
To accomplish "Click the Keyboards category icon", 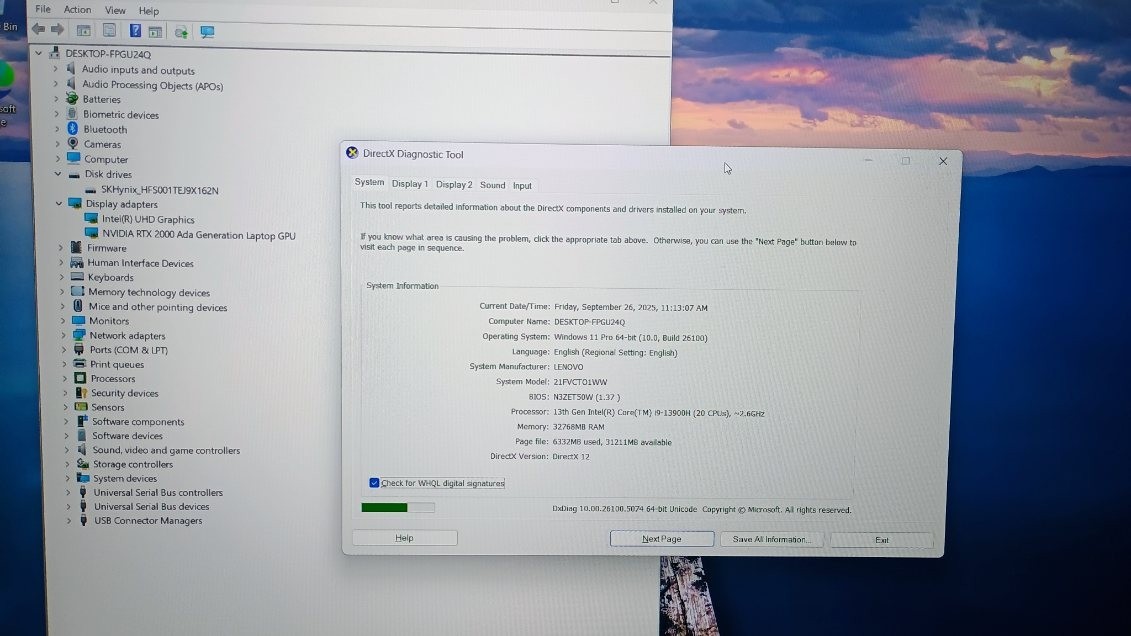I will pyautogui.click(x=77, y=277).
